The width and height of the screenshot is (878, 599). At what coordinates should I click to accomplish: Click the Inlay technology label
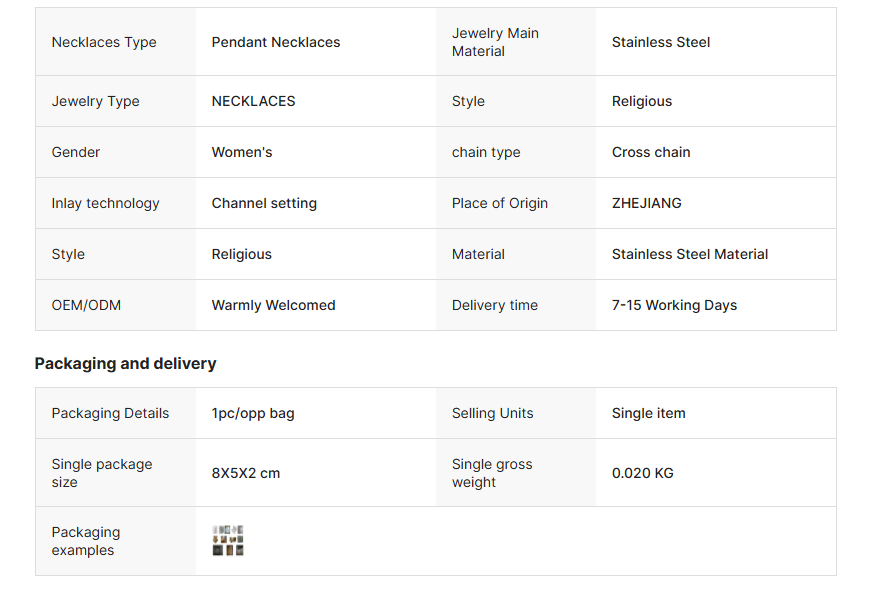tap(105, 203)
